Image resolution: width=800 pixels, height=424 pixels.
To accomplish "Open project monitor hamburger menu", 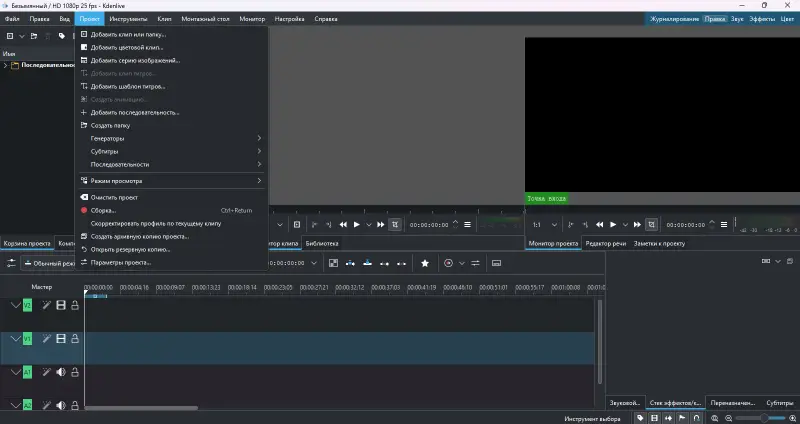I will click(x=724, y=225).
